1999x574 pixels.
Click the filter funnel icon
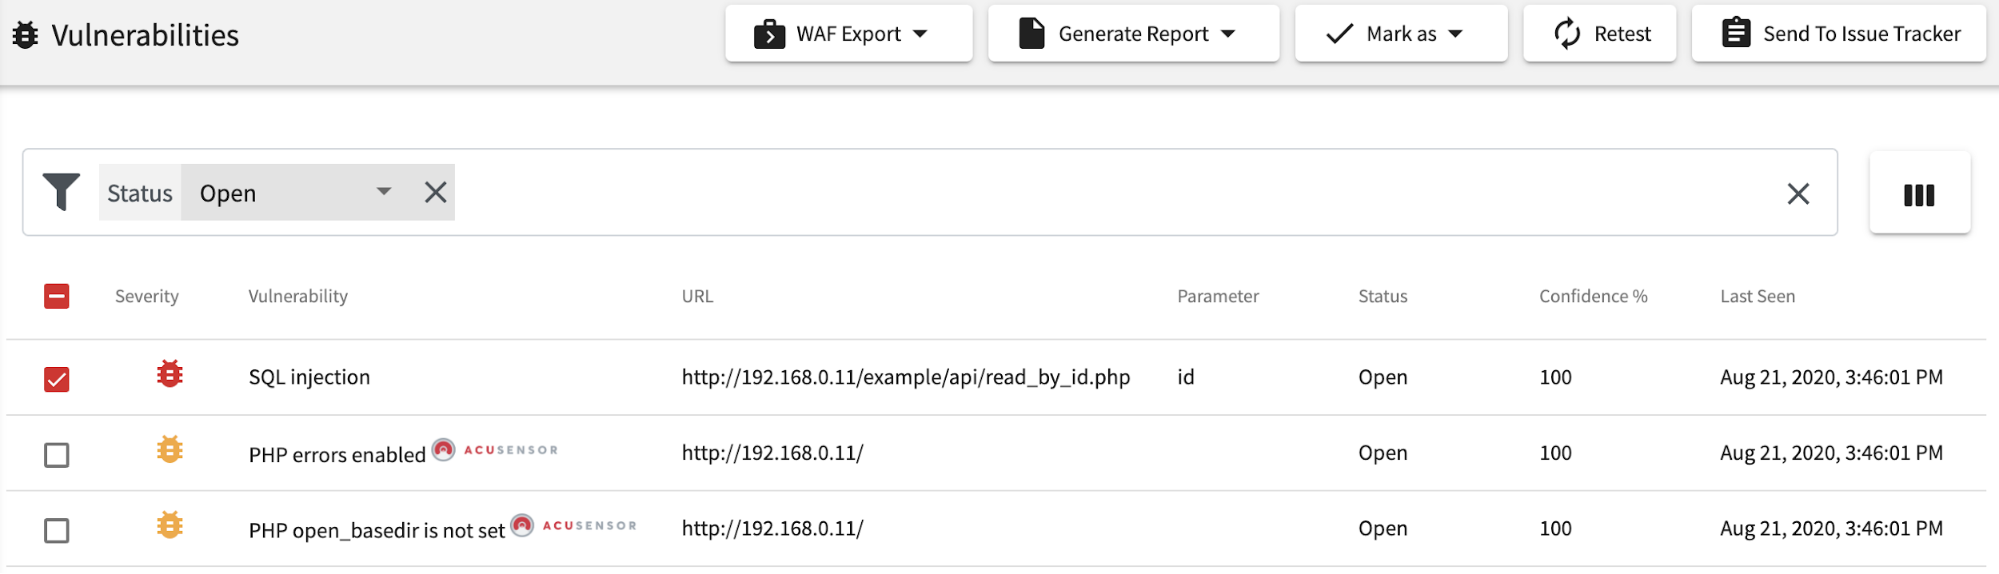pyautogui.click(x=61, y=192)
